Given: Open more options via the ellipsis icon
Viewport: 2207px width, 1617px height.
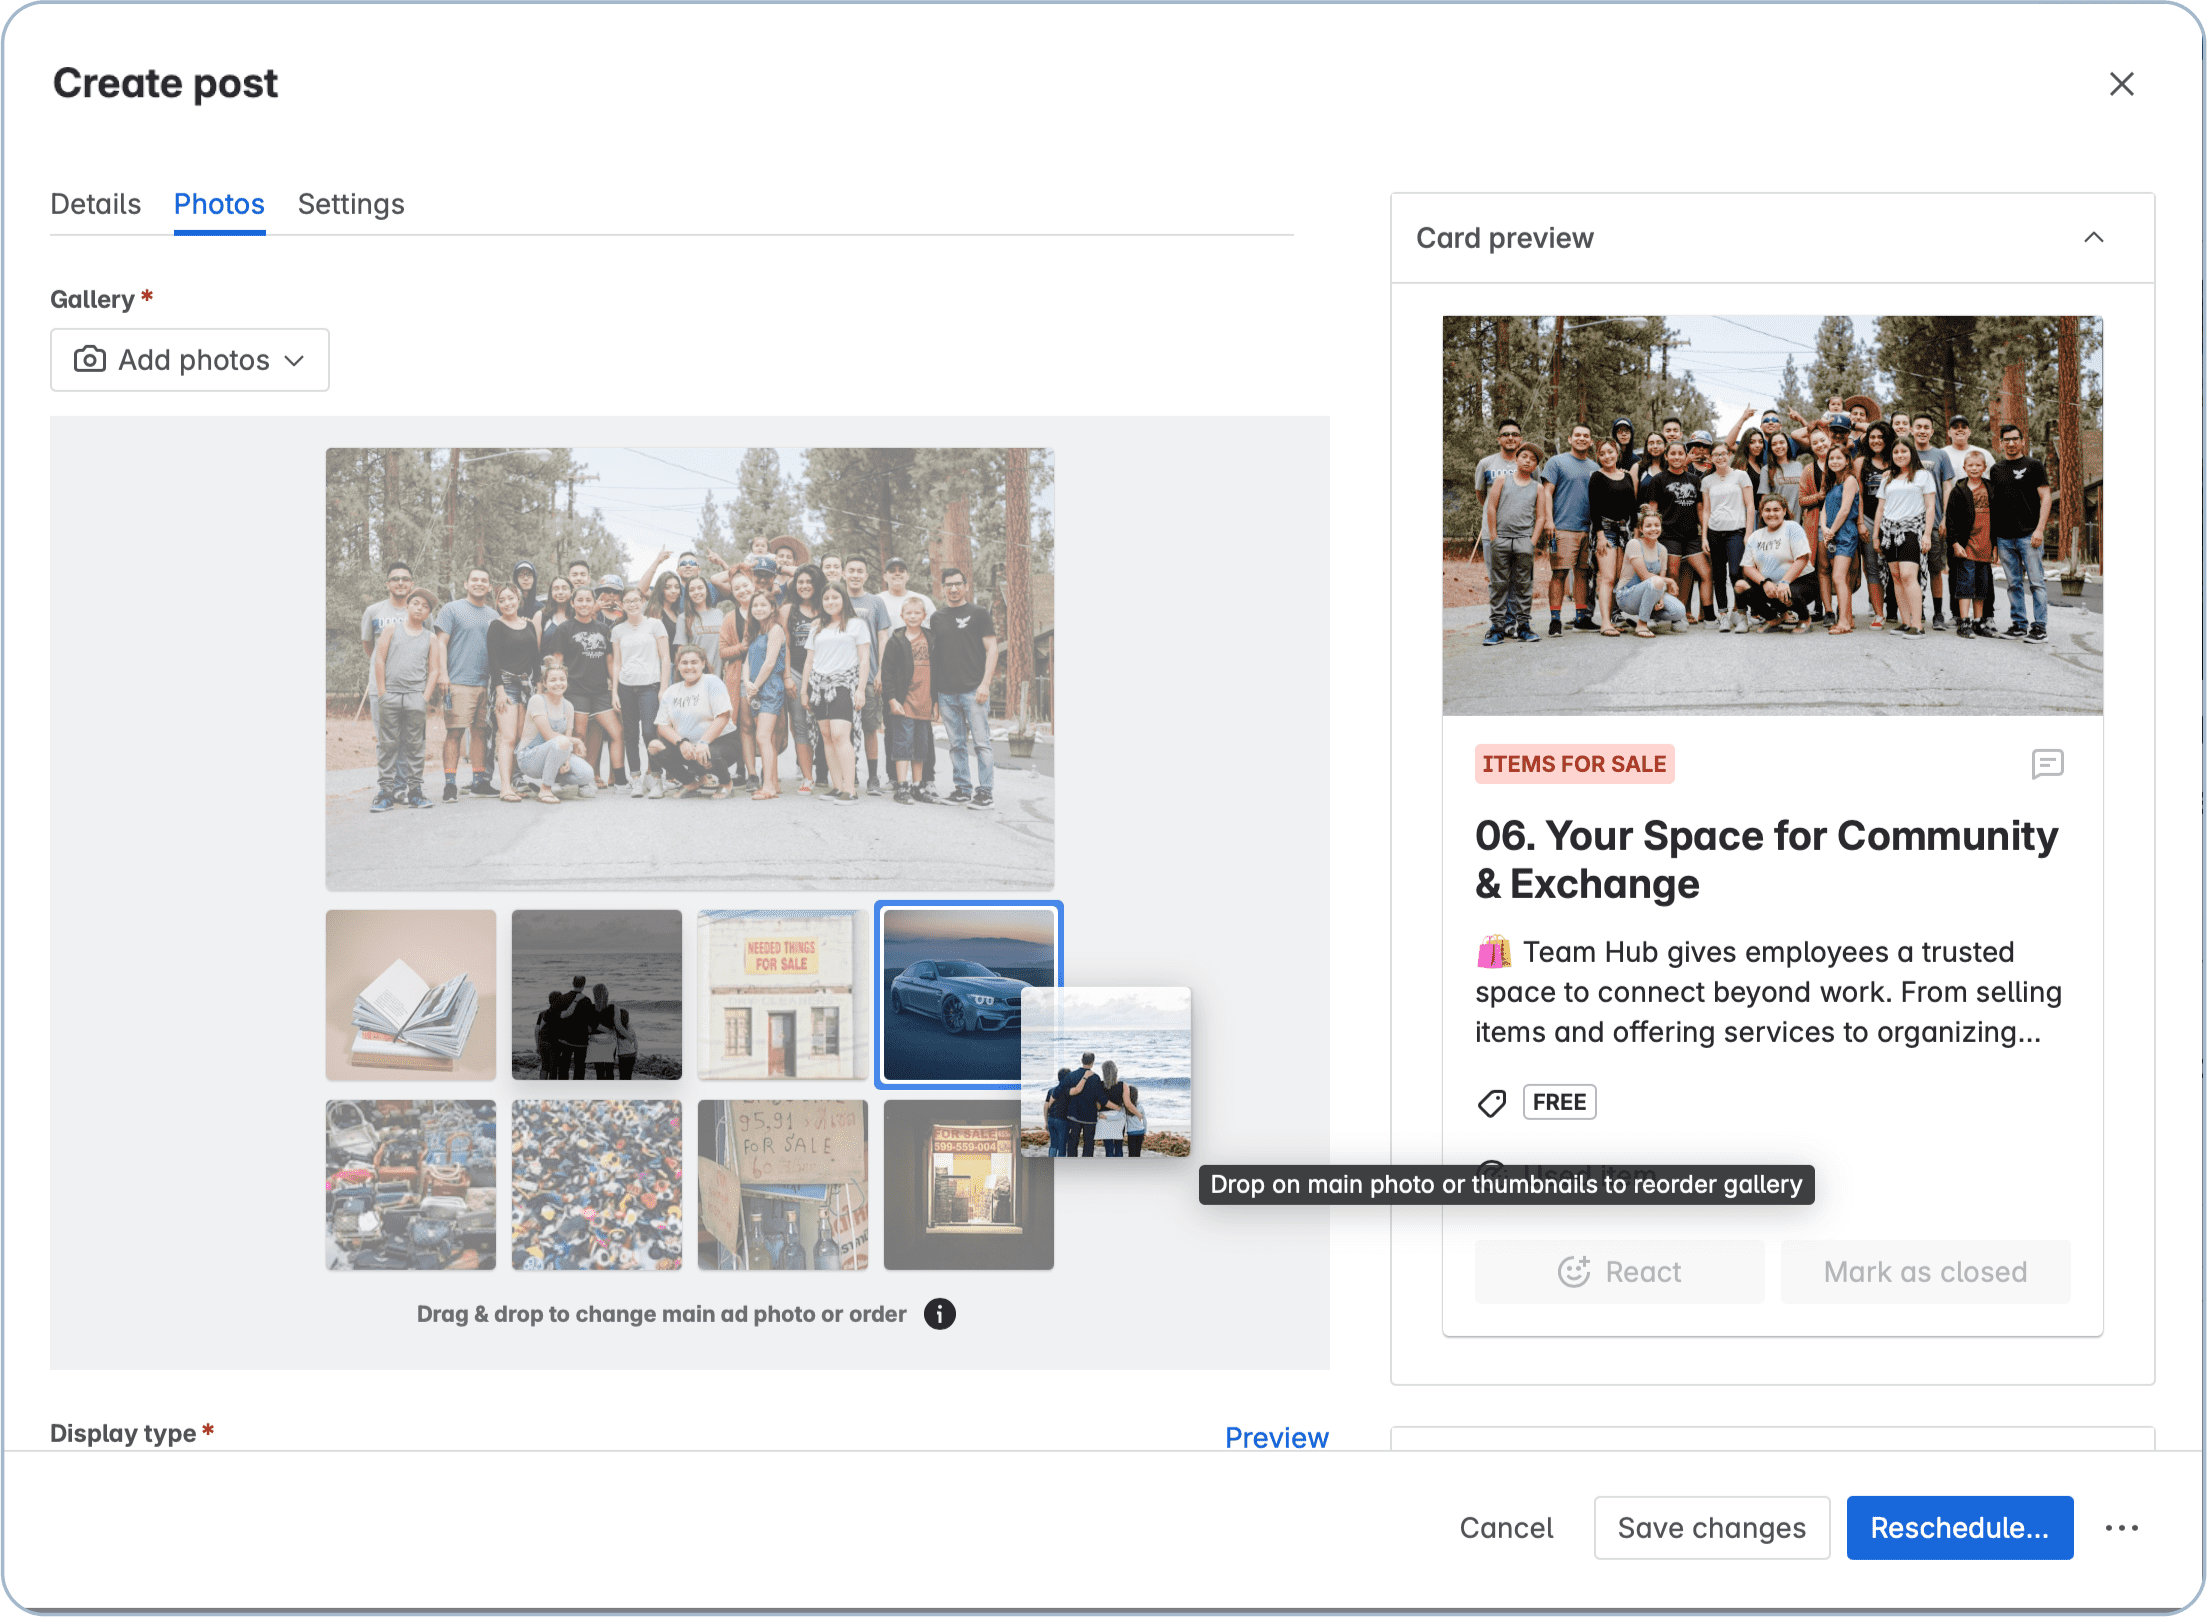Looking at the screenshot, I should click(x=2122, y=1528).
